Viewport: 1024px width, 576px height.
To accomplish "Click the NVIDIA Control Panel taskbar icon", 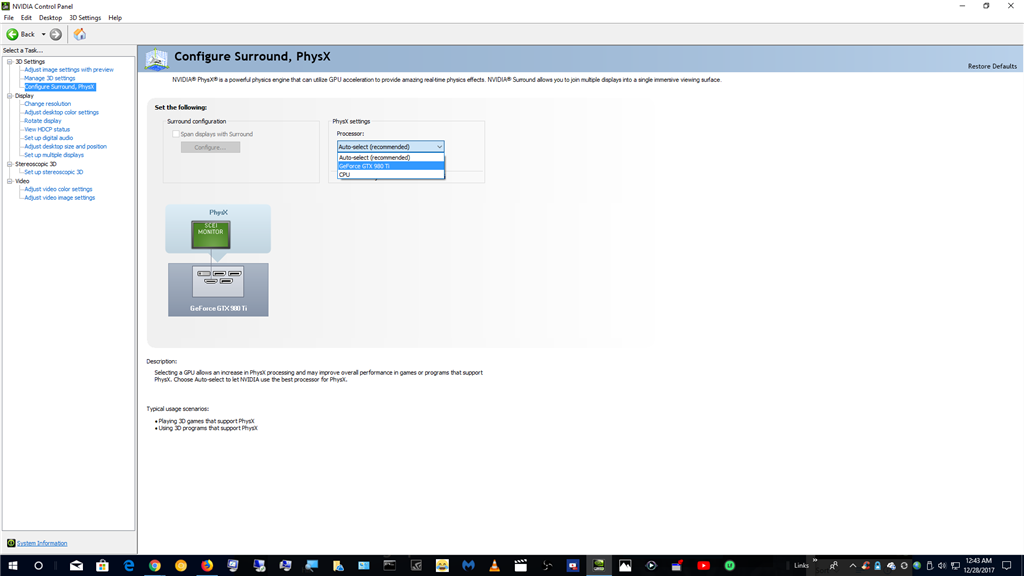I will click(x=599, y=566).
